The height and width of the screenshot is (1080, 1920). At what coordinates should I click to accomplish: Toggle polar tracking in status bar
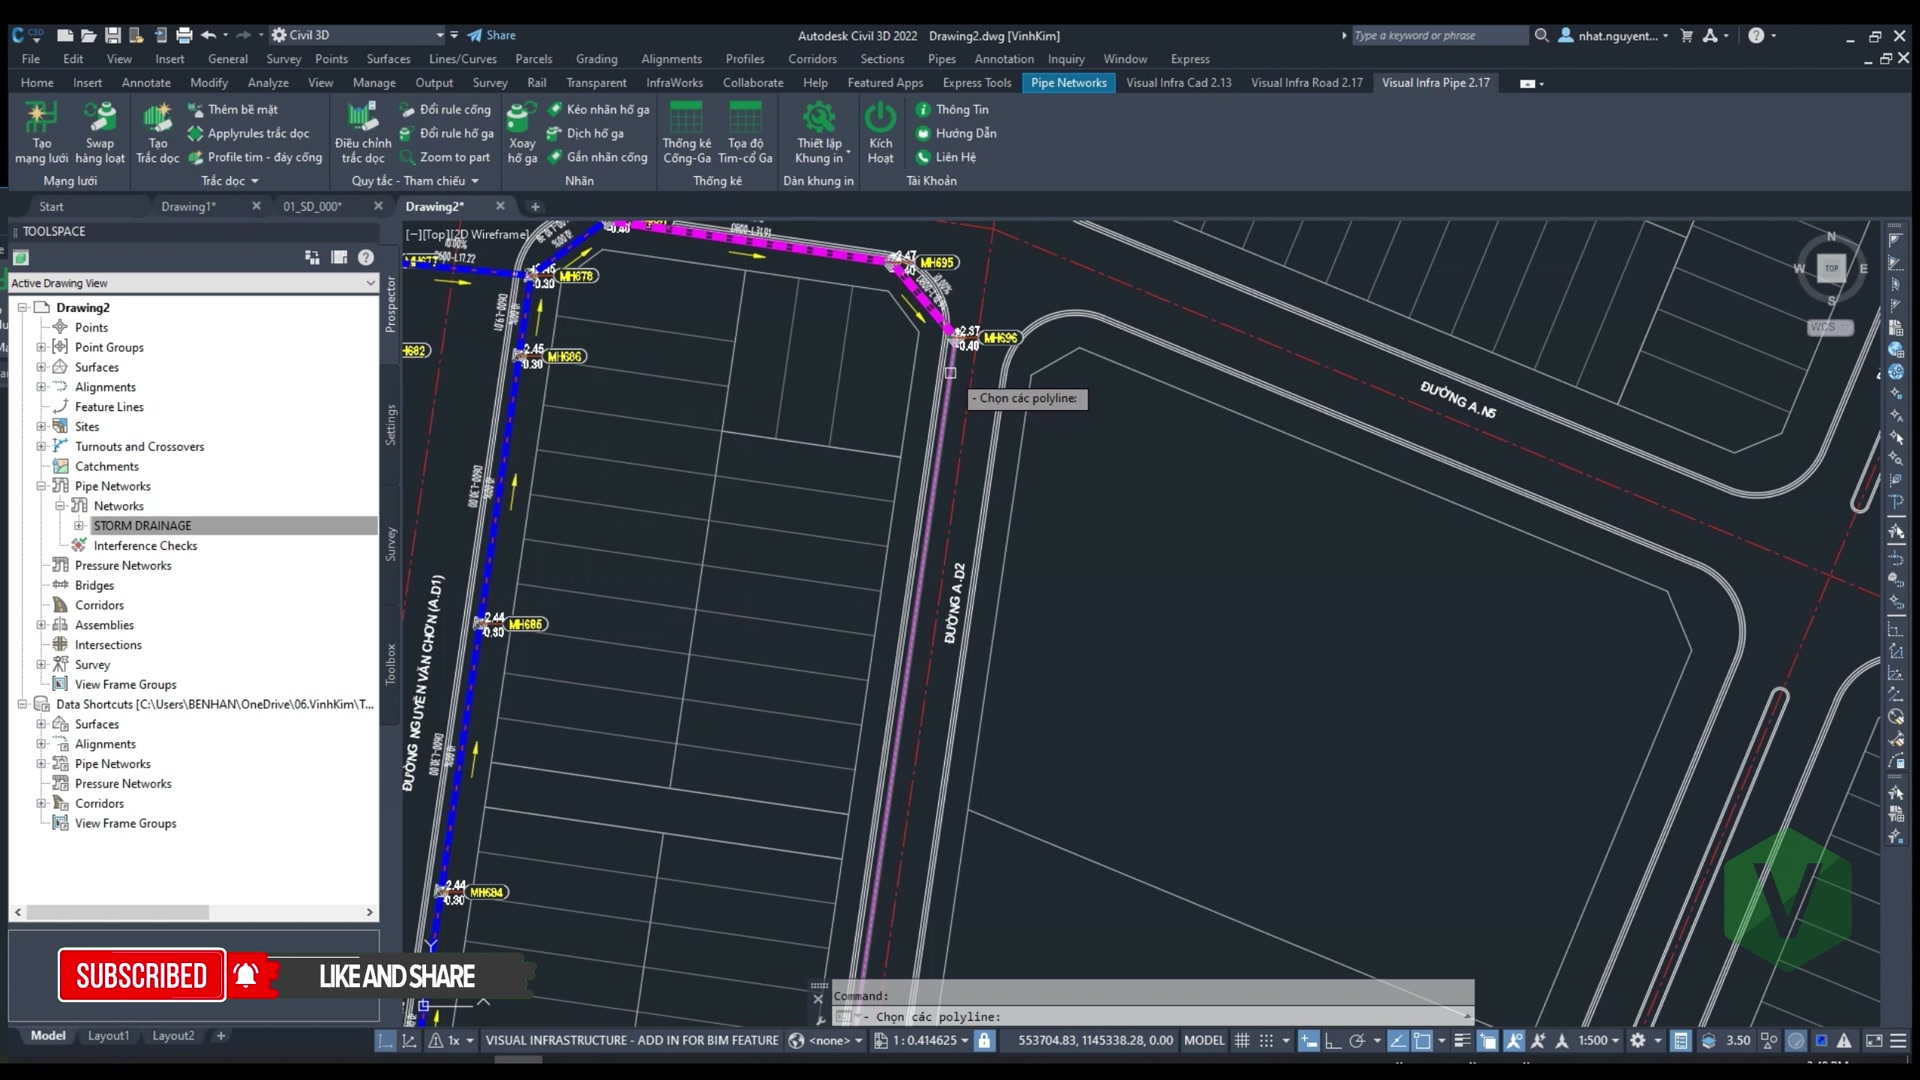click(x=1357, y=1040)
